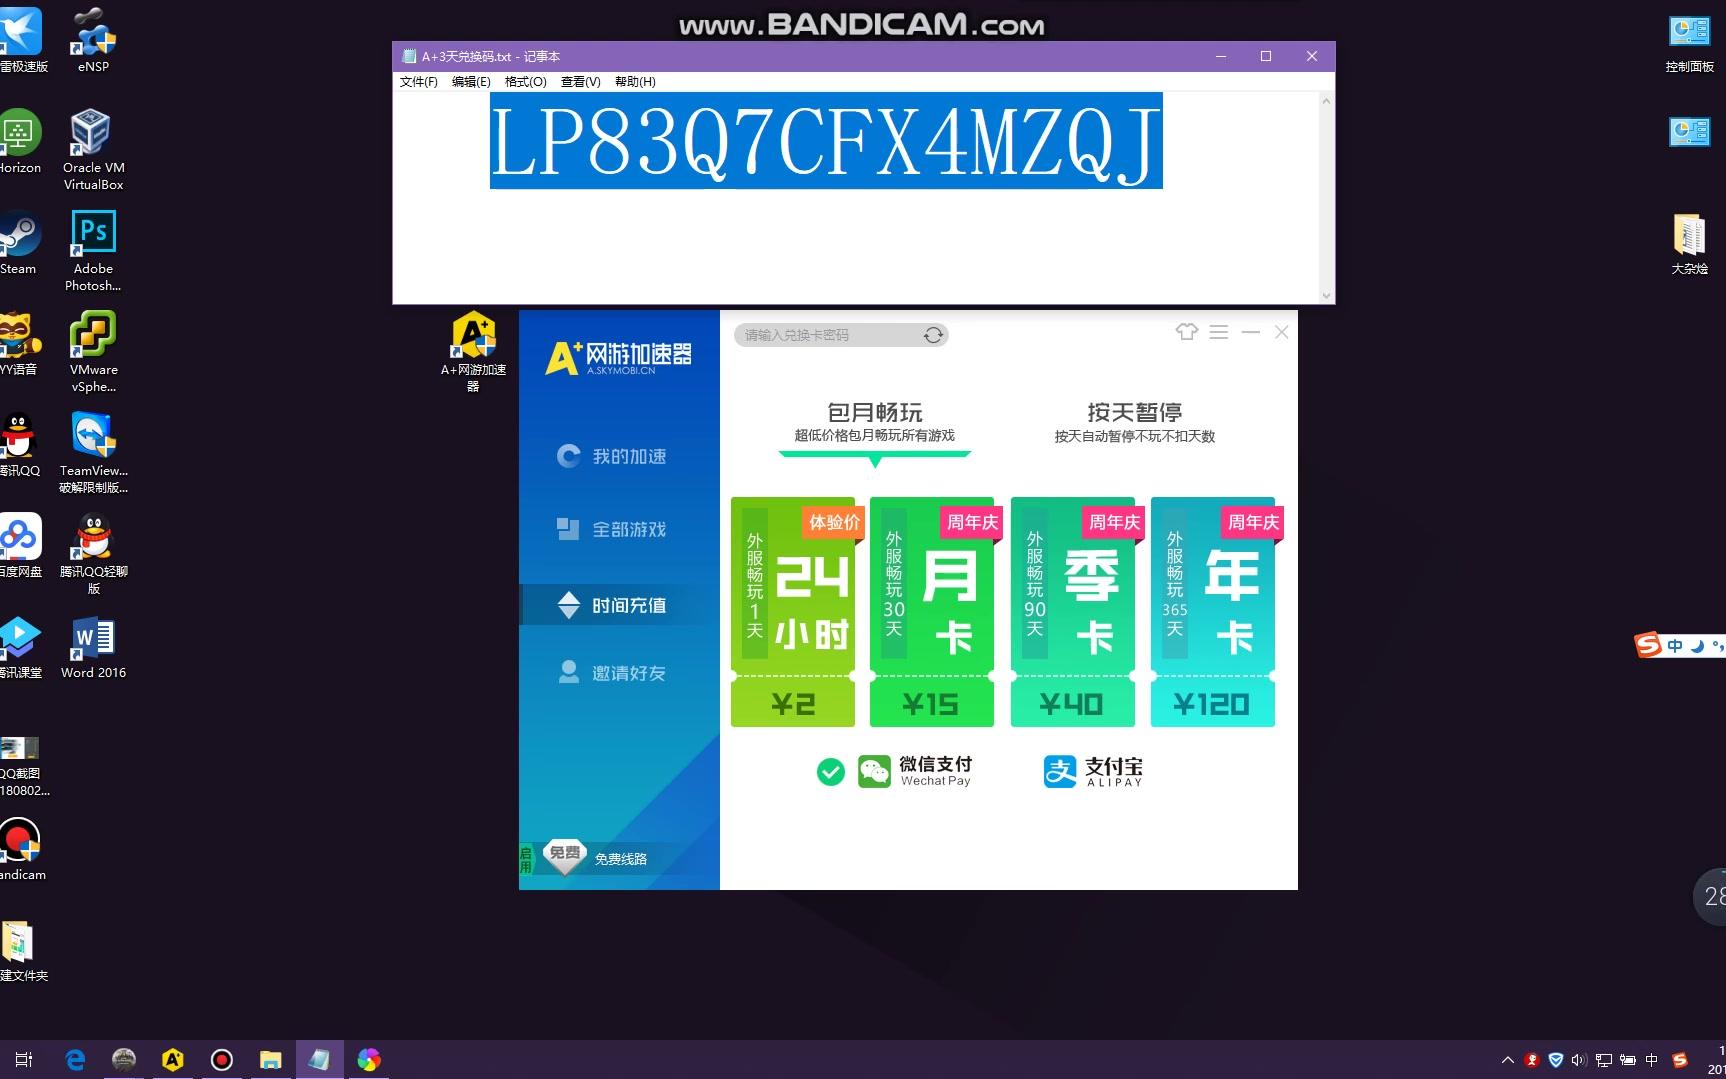
Task: Click Task View button in taskbar
Action: click(24, 1060)
